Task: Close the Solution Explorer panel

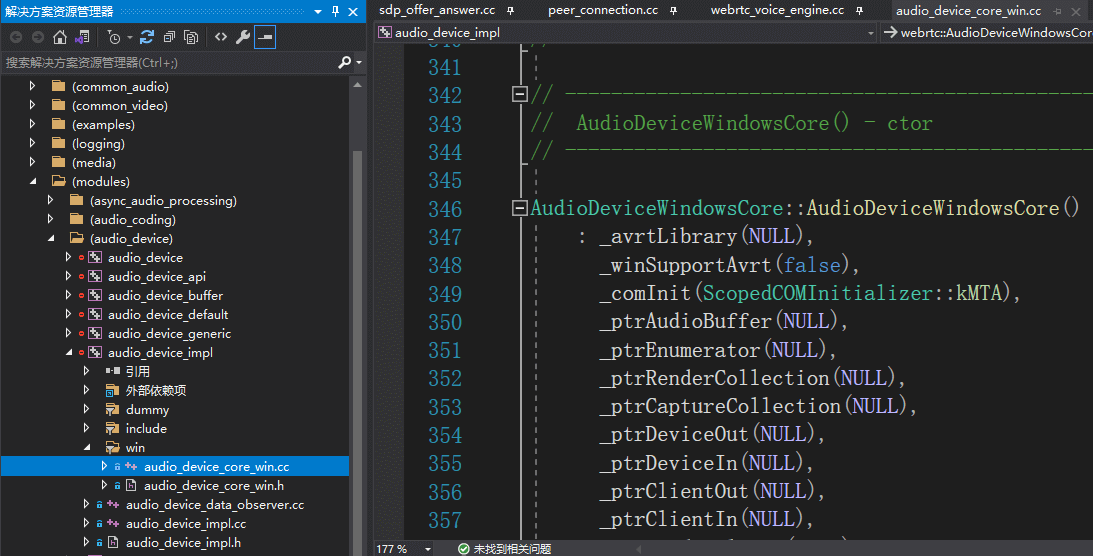Action: point(353,12)
